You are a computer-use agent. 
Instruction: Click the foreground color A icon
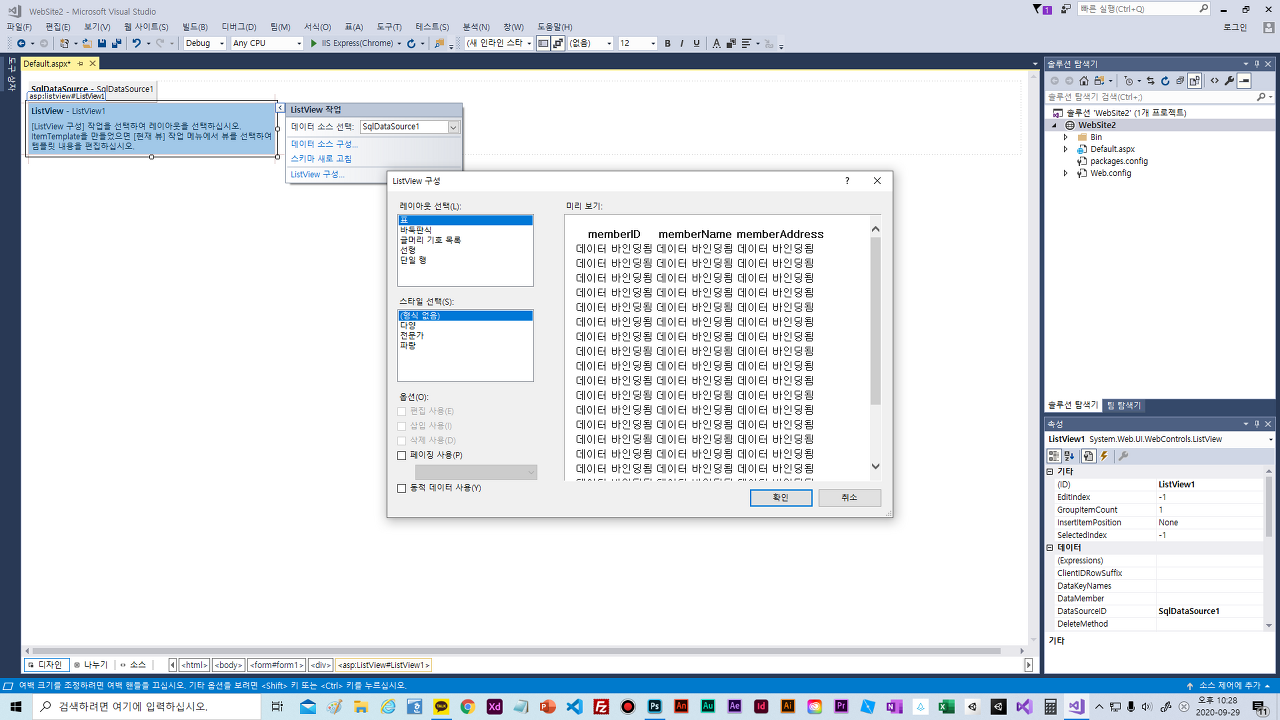tap(716, 43)
